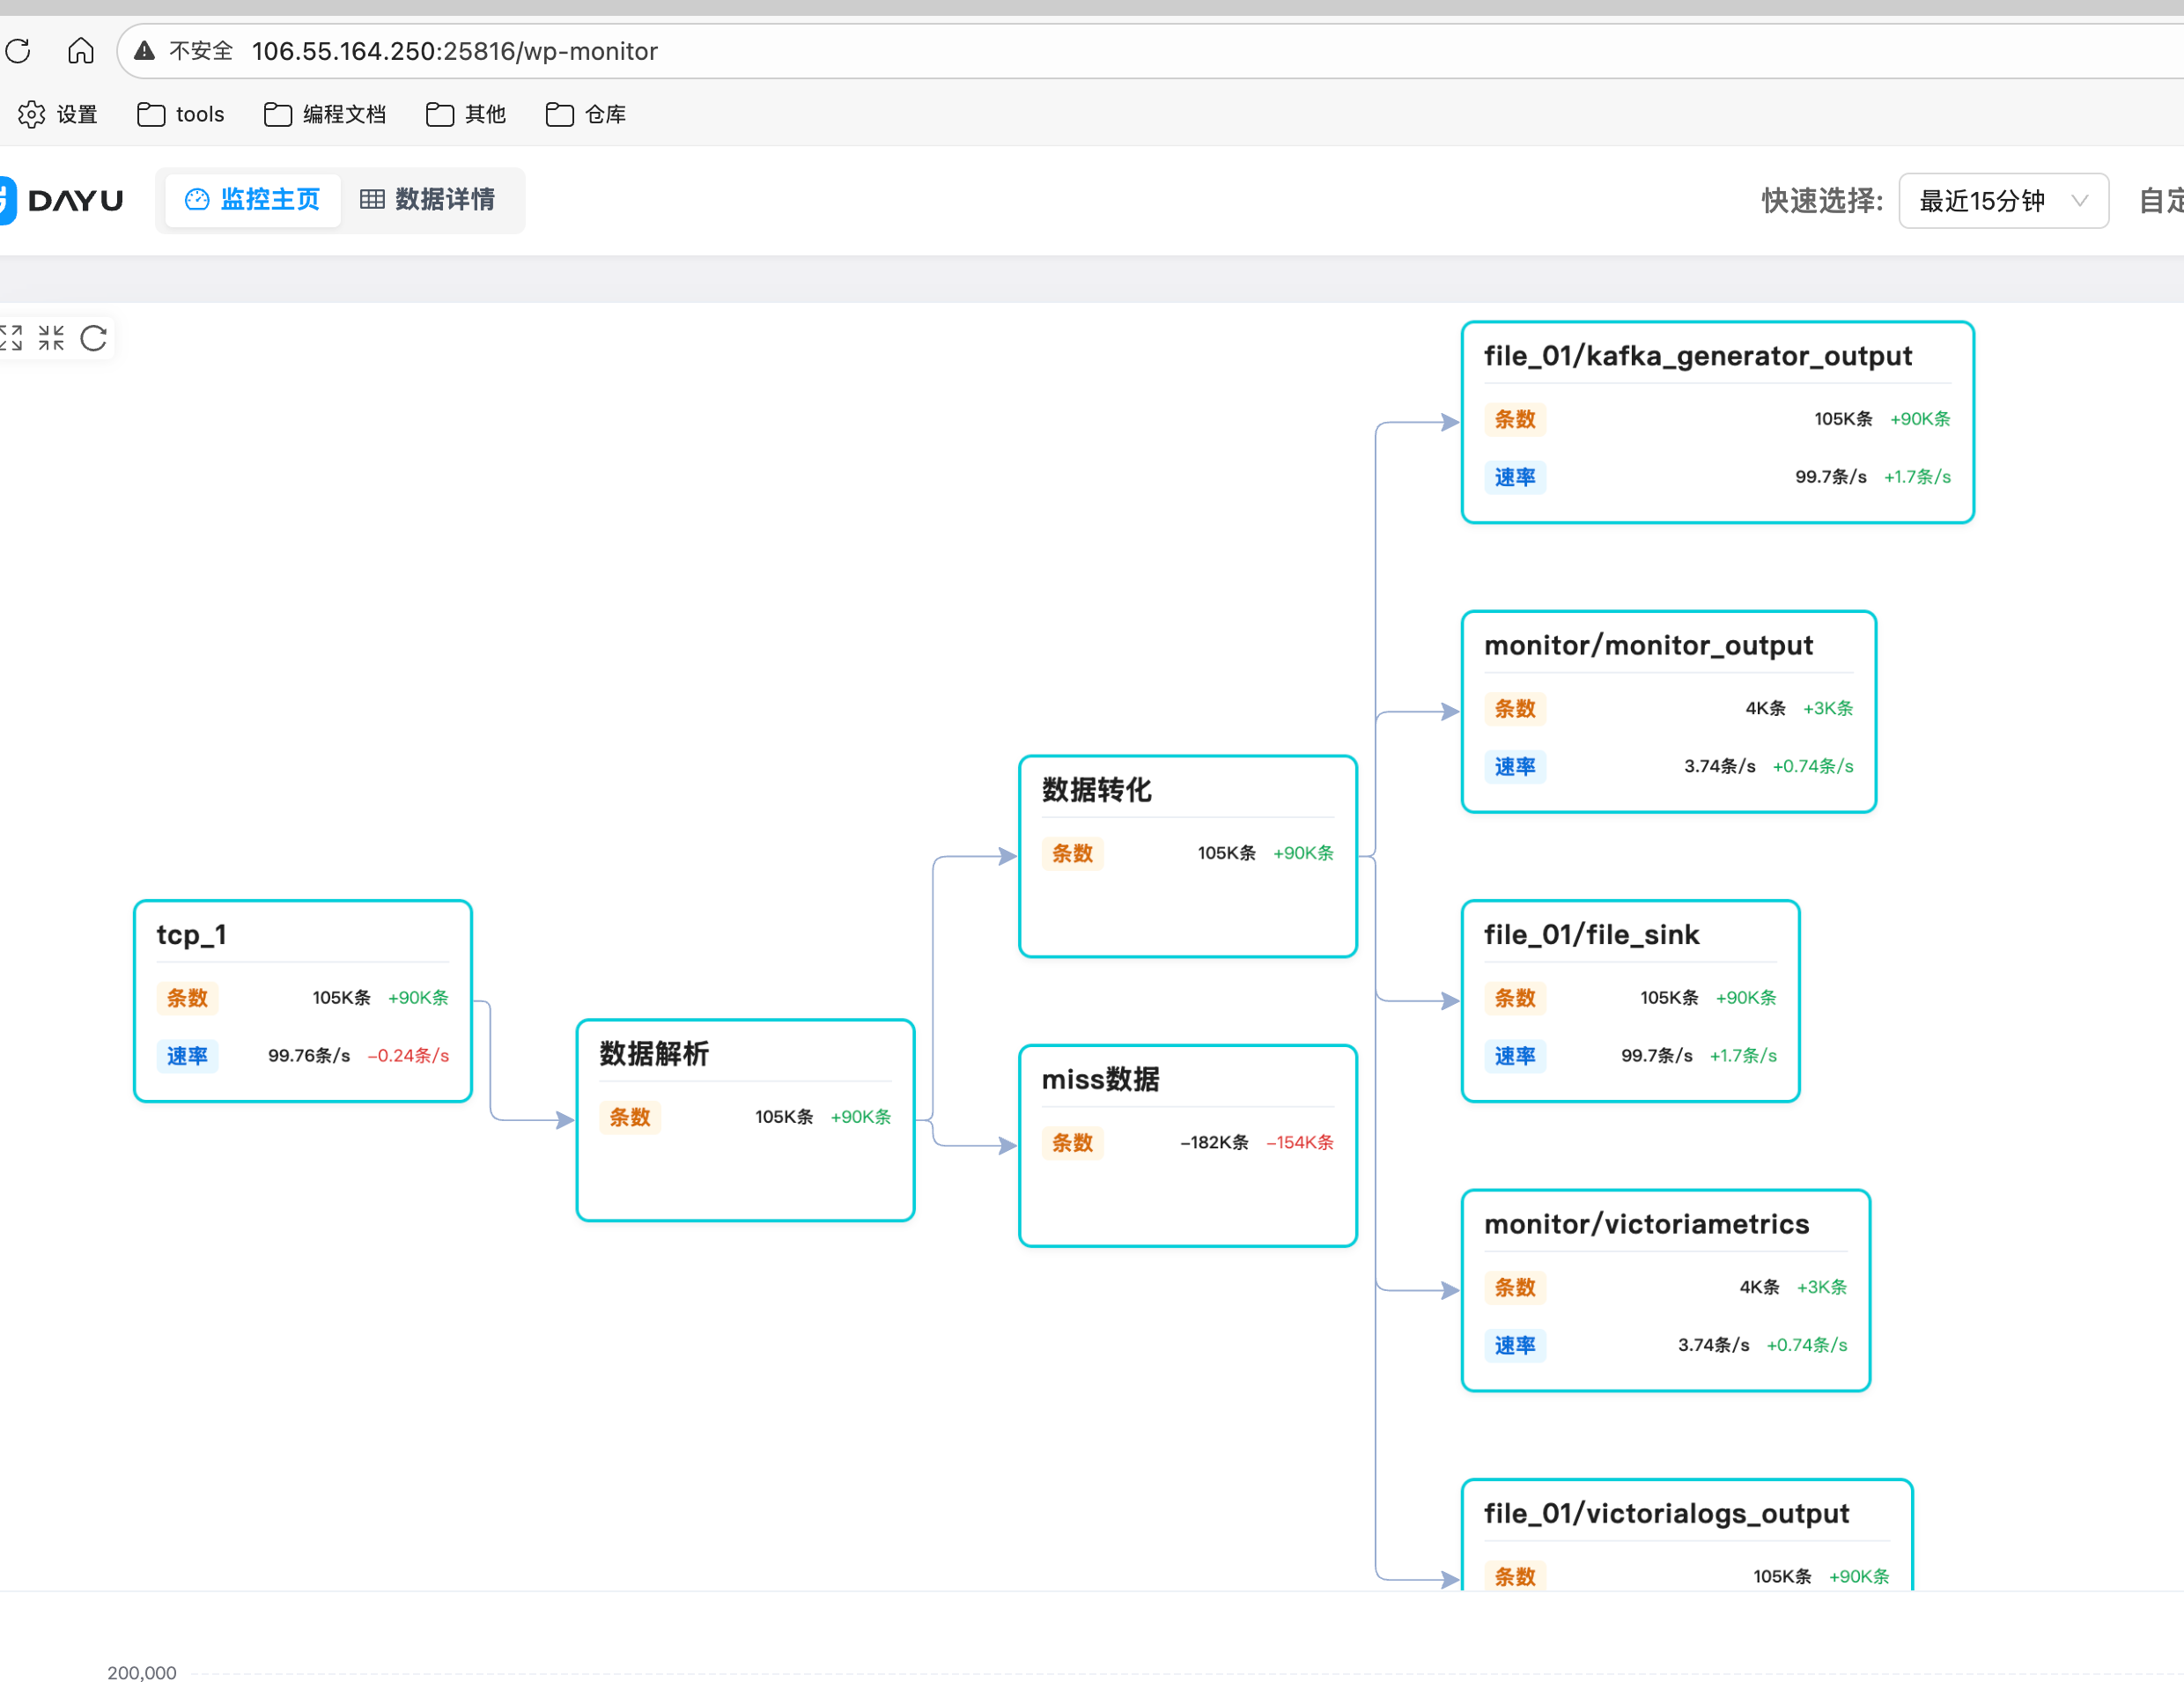
Task: Select the 数据解析 node
Action: [745, 1119]
